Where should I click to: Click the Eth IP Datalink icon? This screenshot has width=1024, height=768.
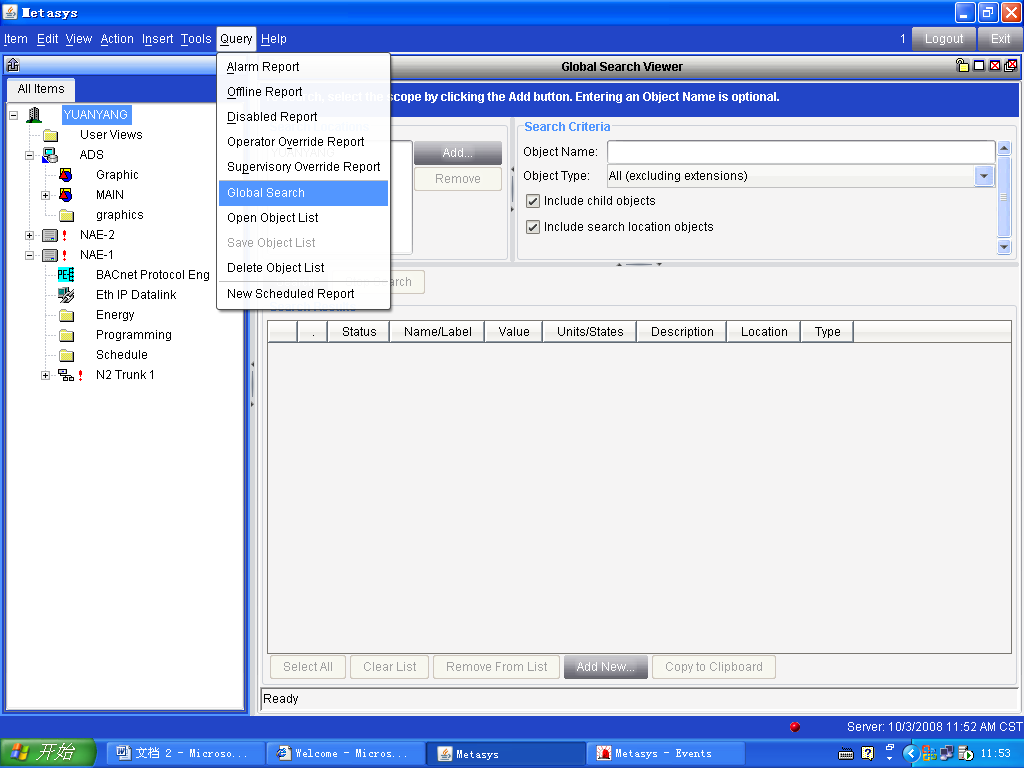click(65, 295)
